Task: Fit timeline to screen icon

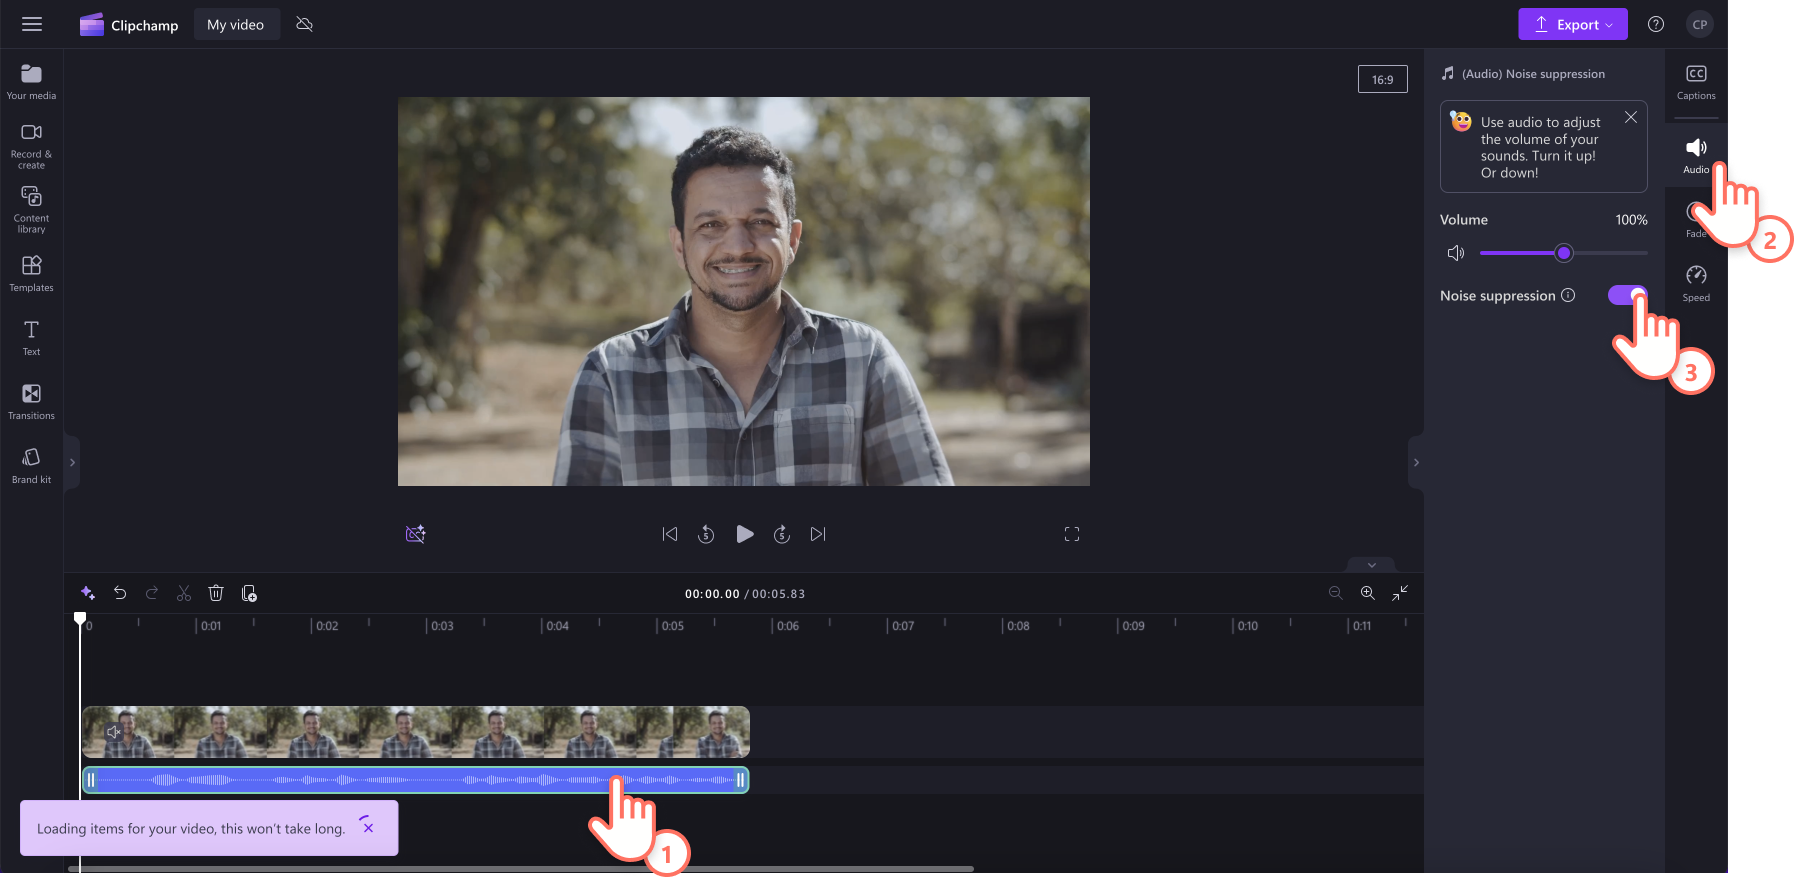Action: [1400, 593]
